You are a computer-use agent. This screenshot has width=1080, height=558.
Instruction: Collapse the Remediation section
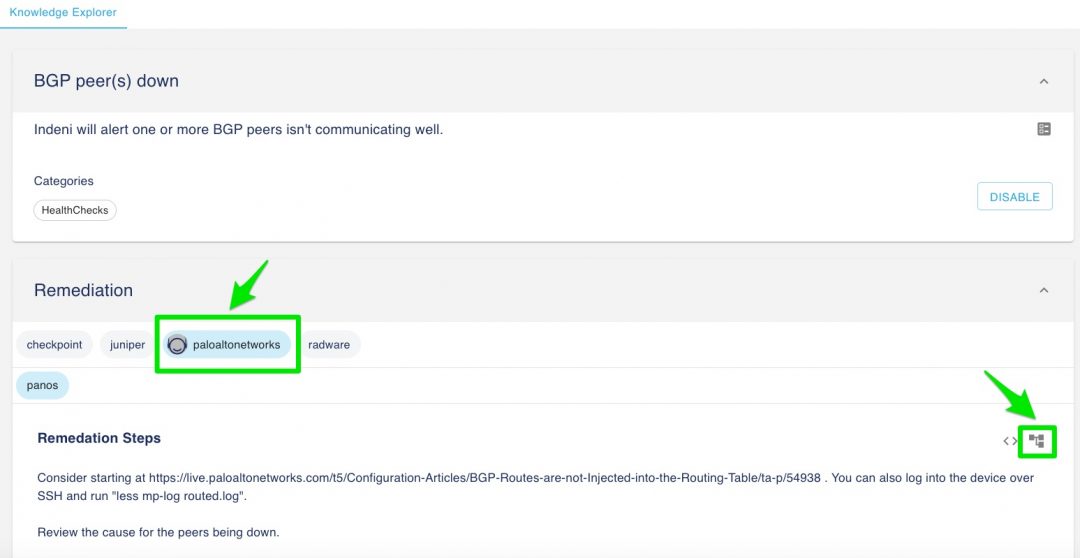click(1044, 290)
